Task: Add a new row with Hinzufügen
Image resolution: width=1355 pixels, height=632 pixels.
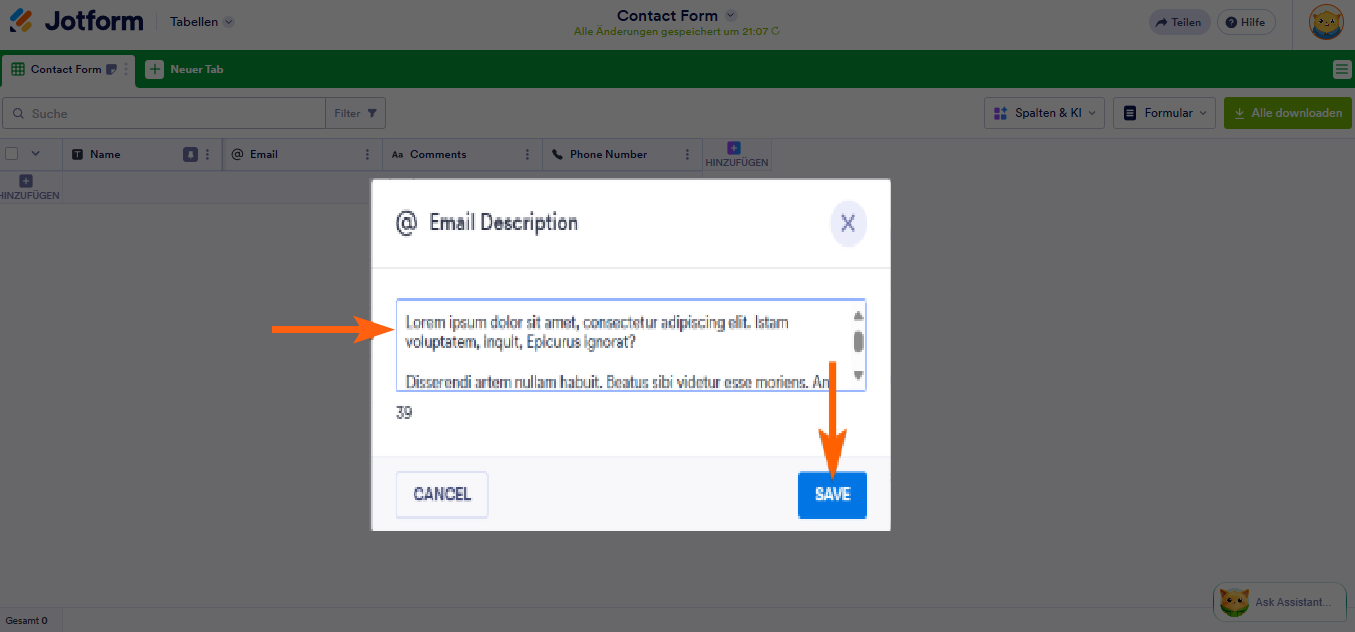Action: 28,188
